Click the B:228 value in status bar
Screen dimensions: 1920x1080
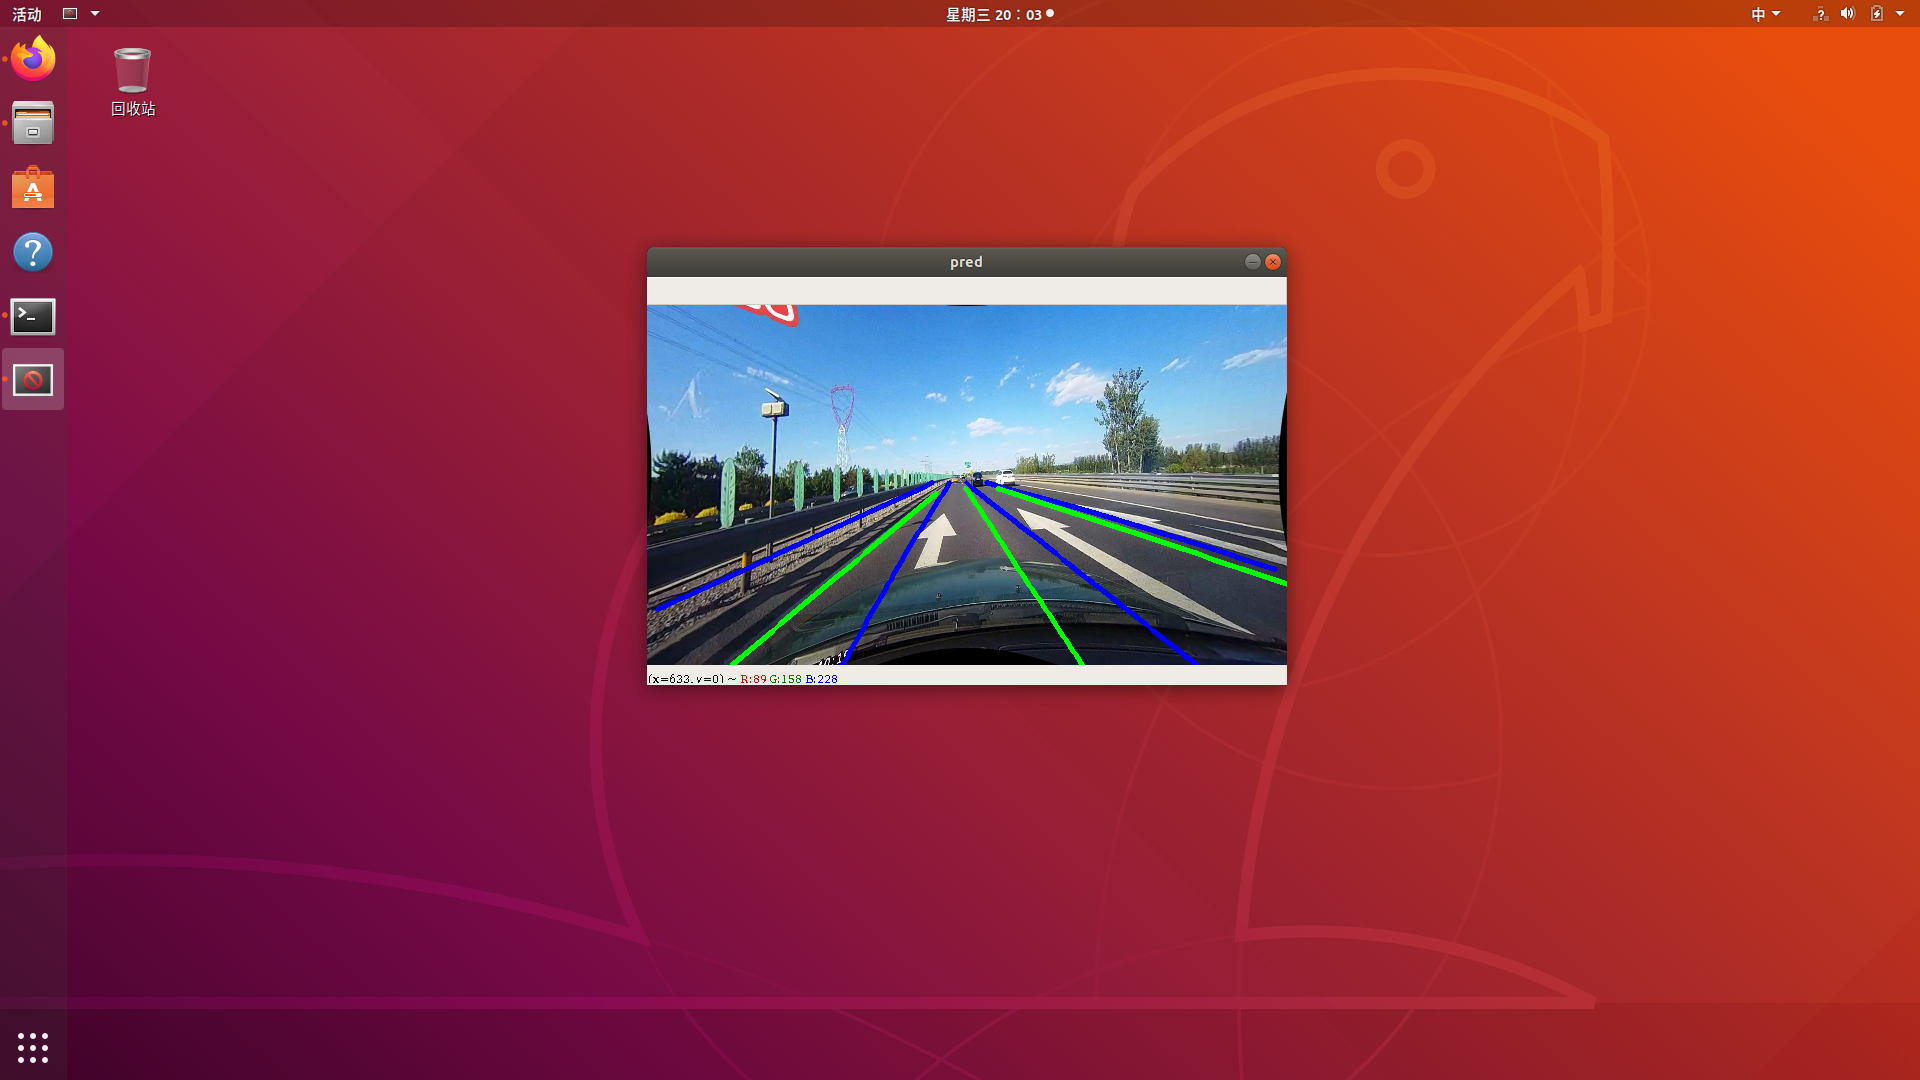(x=821, y=679)
